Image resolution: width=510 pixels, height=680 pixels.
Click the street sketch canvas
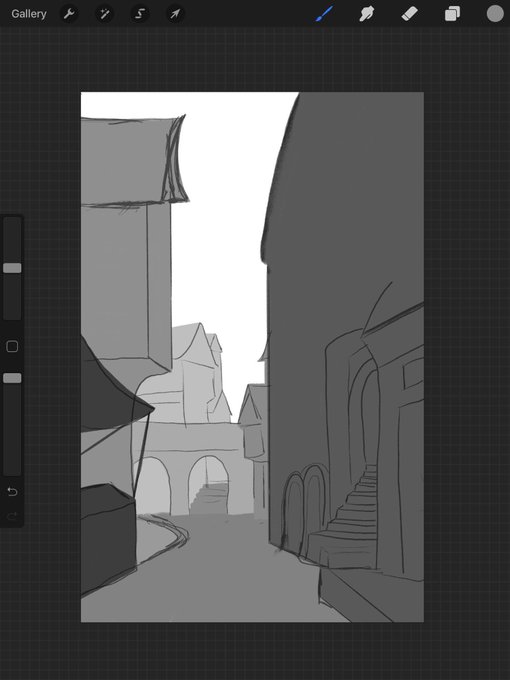click(252, 357)
